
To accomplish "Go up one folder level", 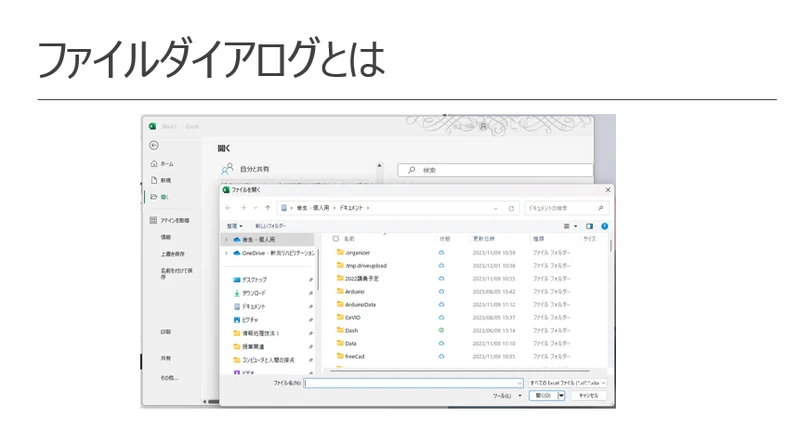I will click(267, 208).
